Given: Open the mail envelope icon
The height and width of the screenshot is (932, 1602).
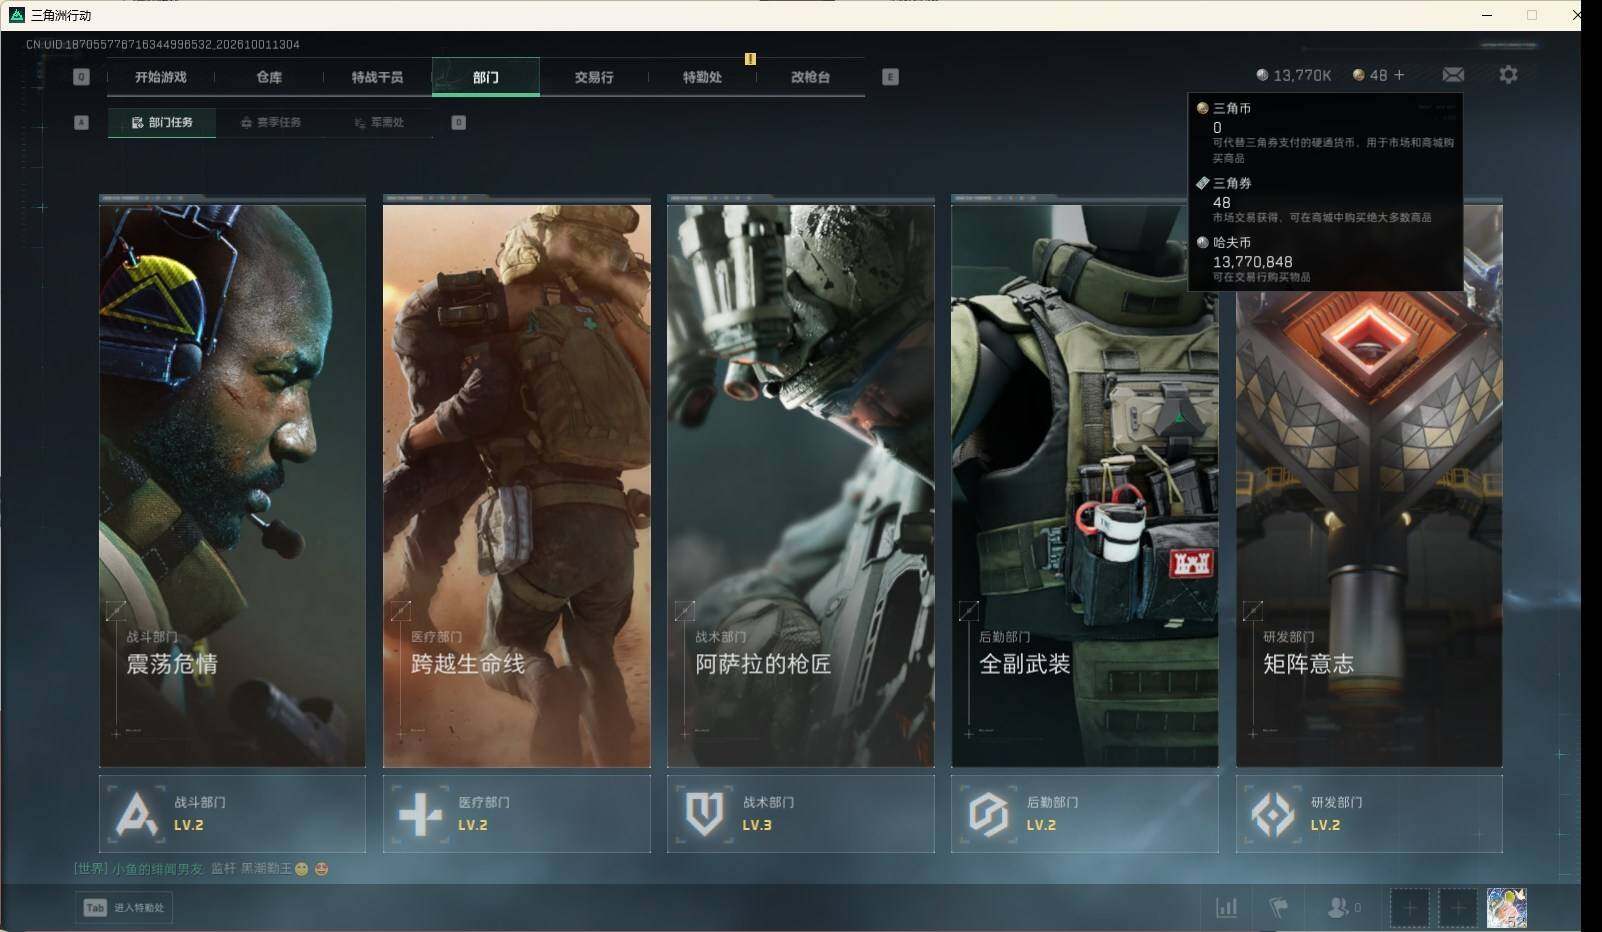Looking at the screenshot, I should 1453,75.
